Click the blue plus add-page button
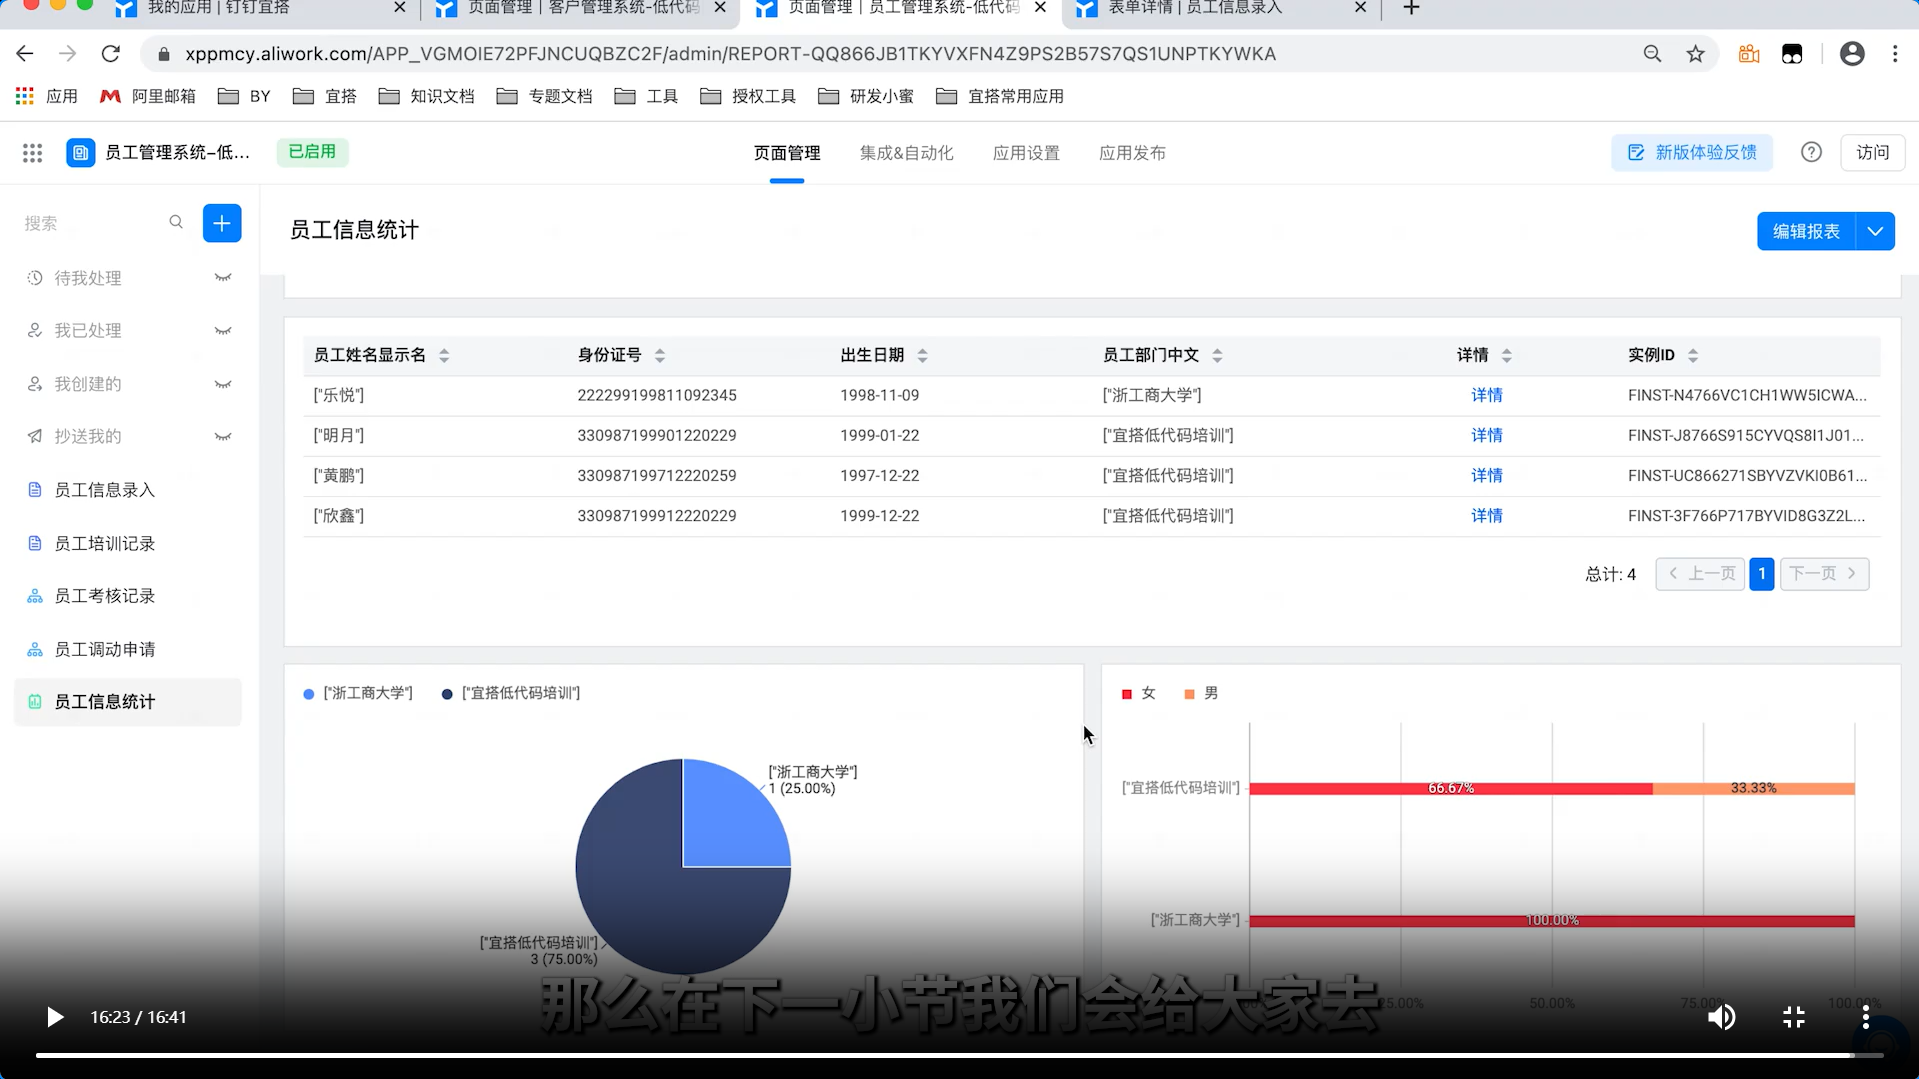Screen dimensions: 1919x1079 click(222, 223)
